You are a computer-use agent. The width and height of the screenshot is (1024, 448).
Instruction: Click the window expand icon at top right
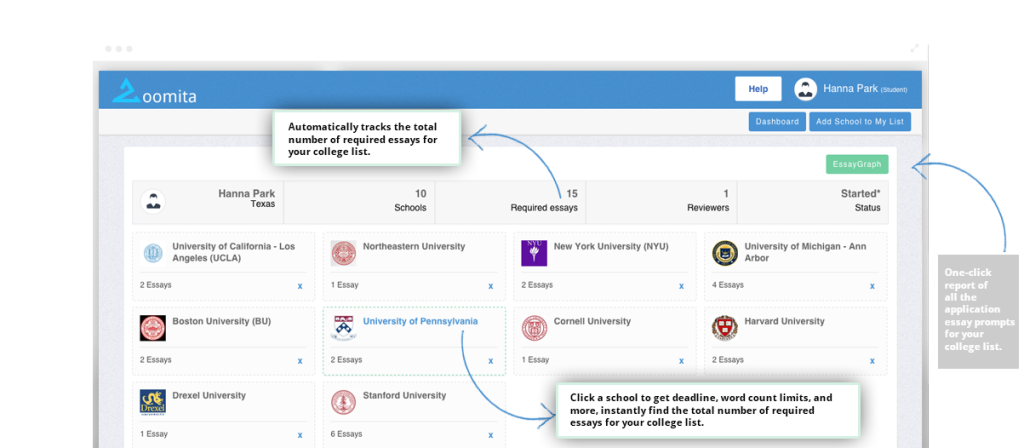click(x=915, y=48)
